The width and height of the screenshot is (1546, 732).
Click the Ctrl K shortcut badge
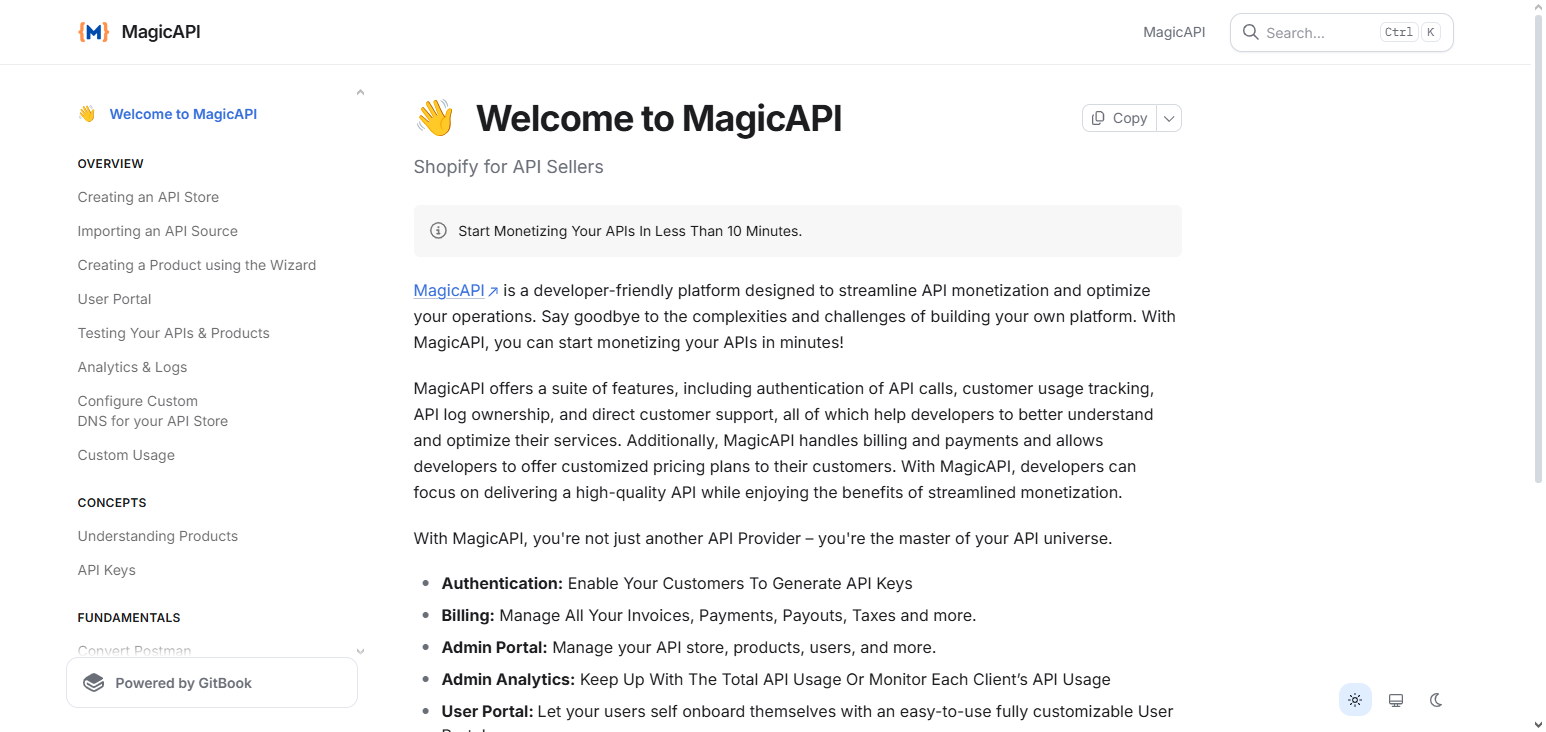[1410, 32]
